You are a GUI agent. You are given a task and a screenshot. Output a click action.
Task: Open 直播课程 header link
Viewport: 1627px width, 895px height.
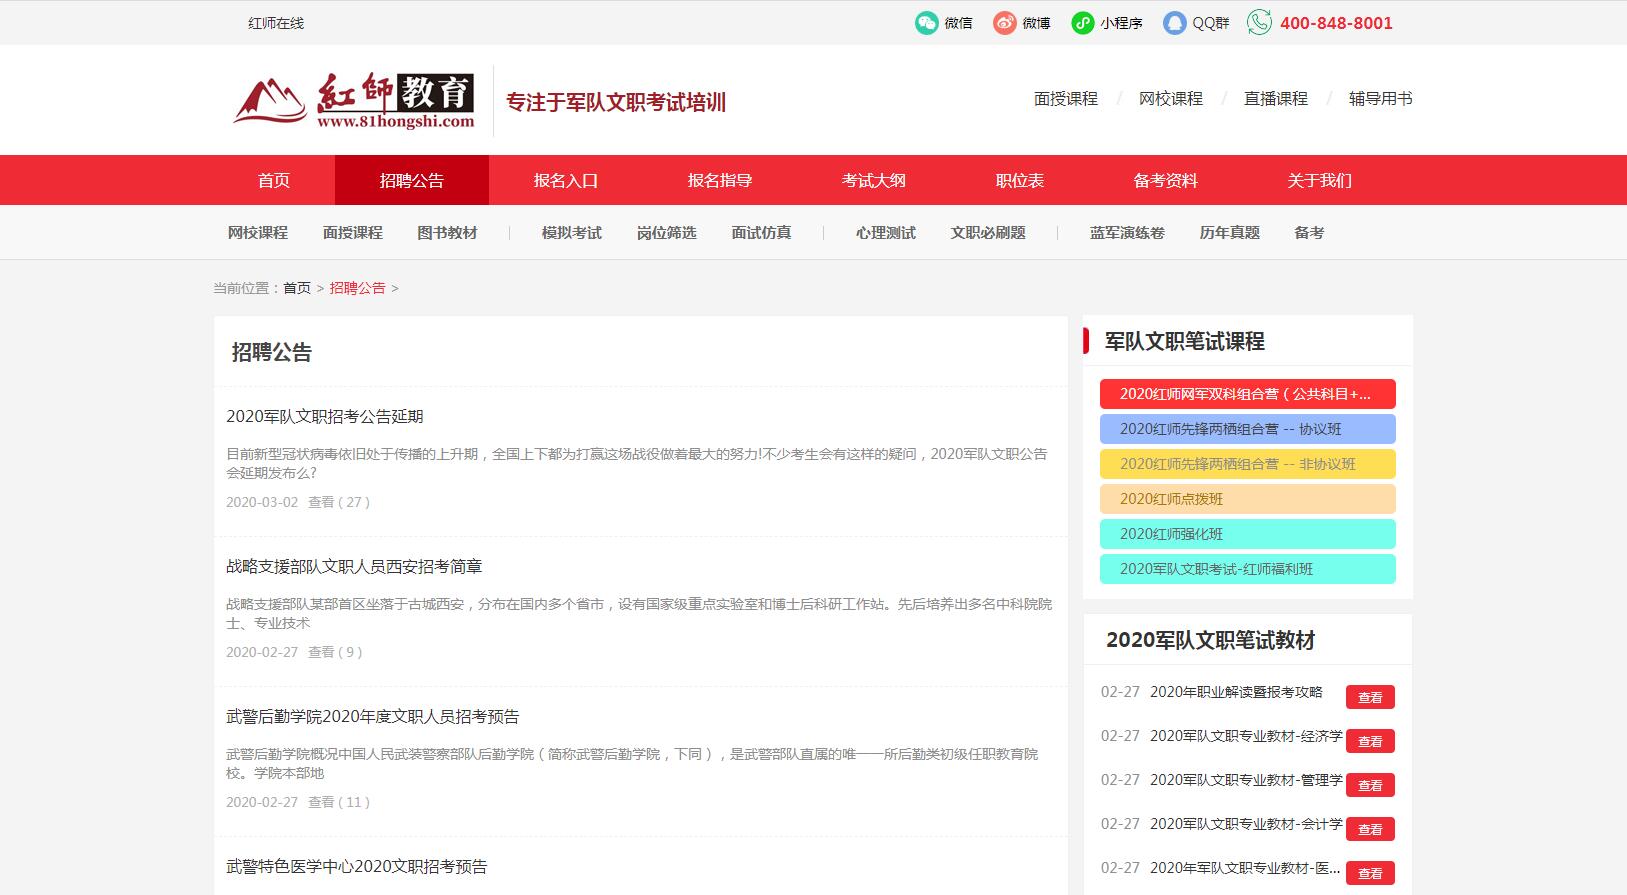[x=1276, y=99]
